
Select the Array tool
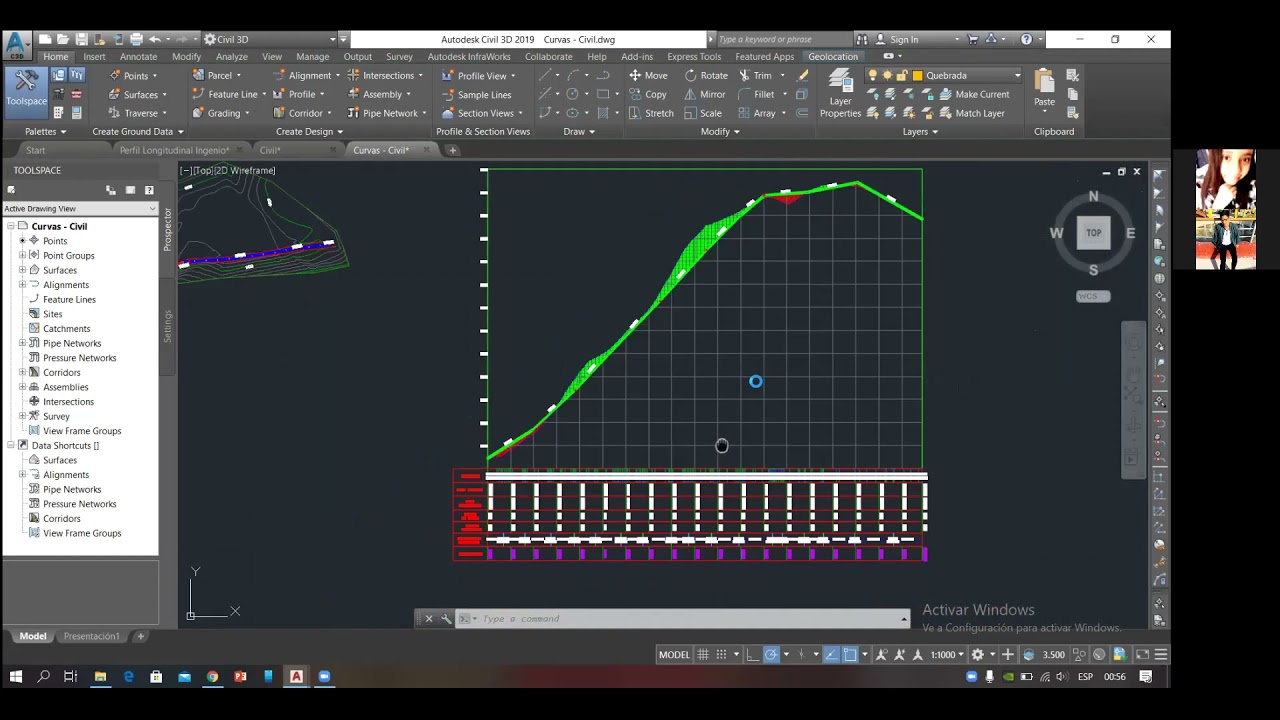757,113
